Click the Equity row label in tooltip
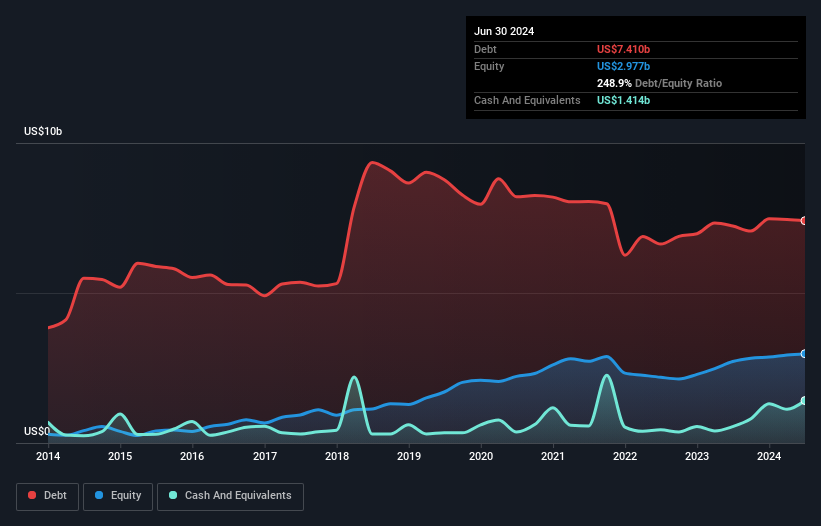The width and height of the screenshot is (821, 526). coord(489,66)
